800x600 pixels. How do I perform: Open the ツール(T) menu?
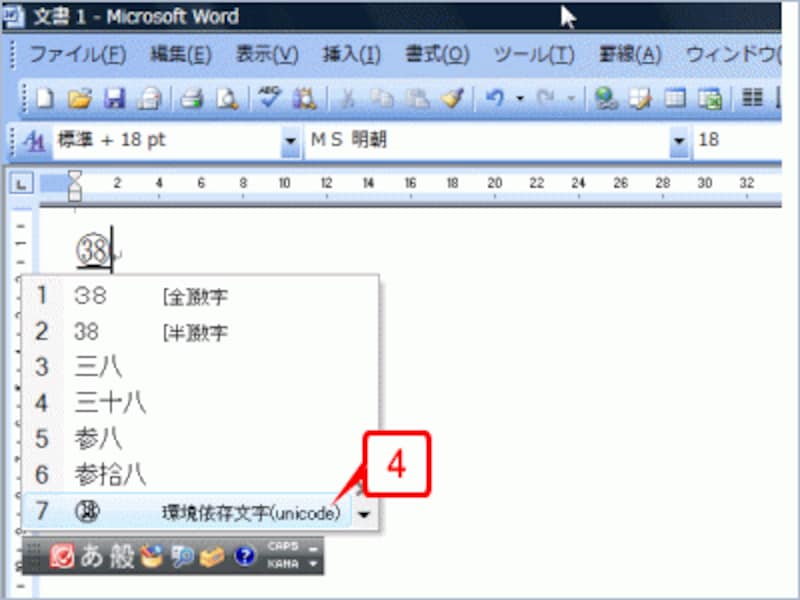534,54
